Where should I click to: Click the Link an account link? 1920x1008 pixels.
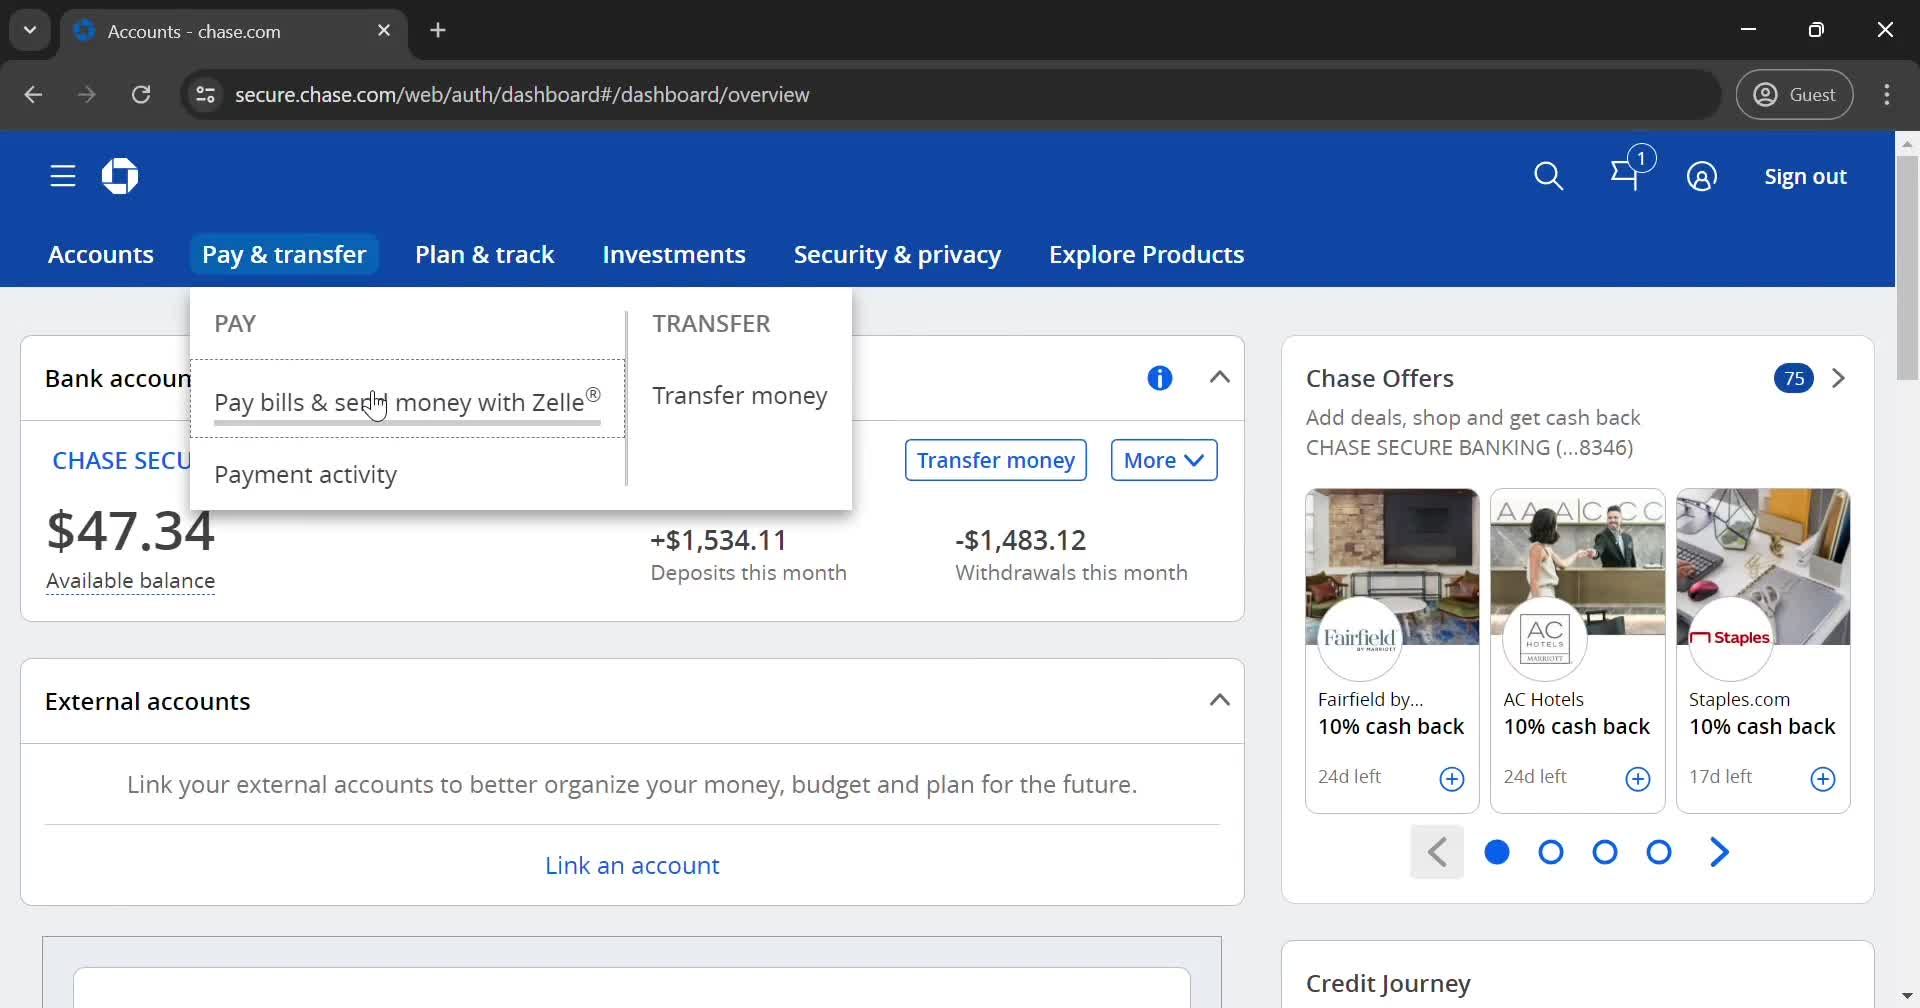coord(632,864)
